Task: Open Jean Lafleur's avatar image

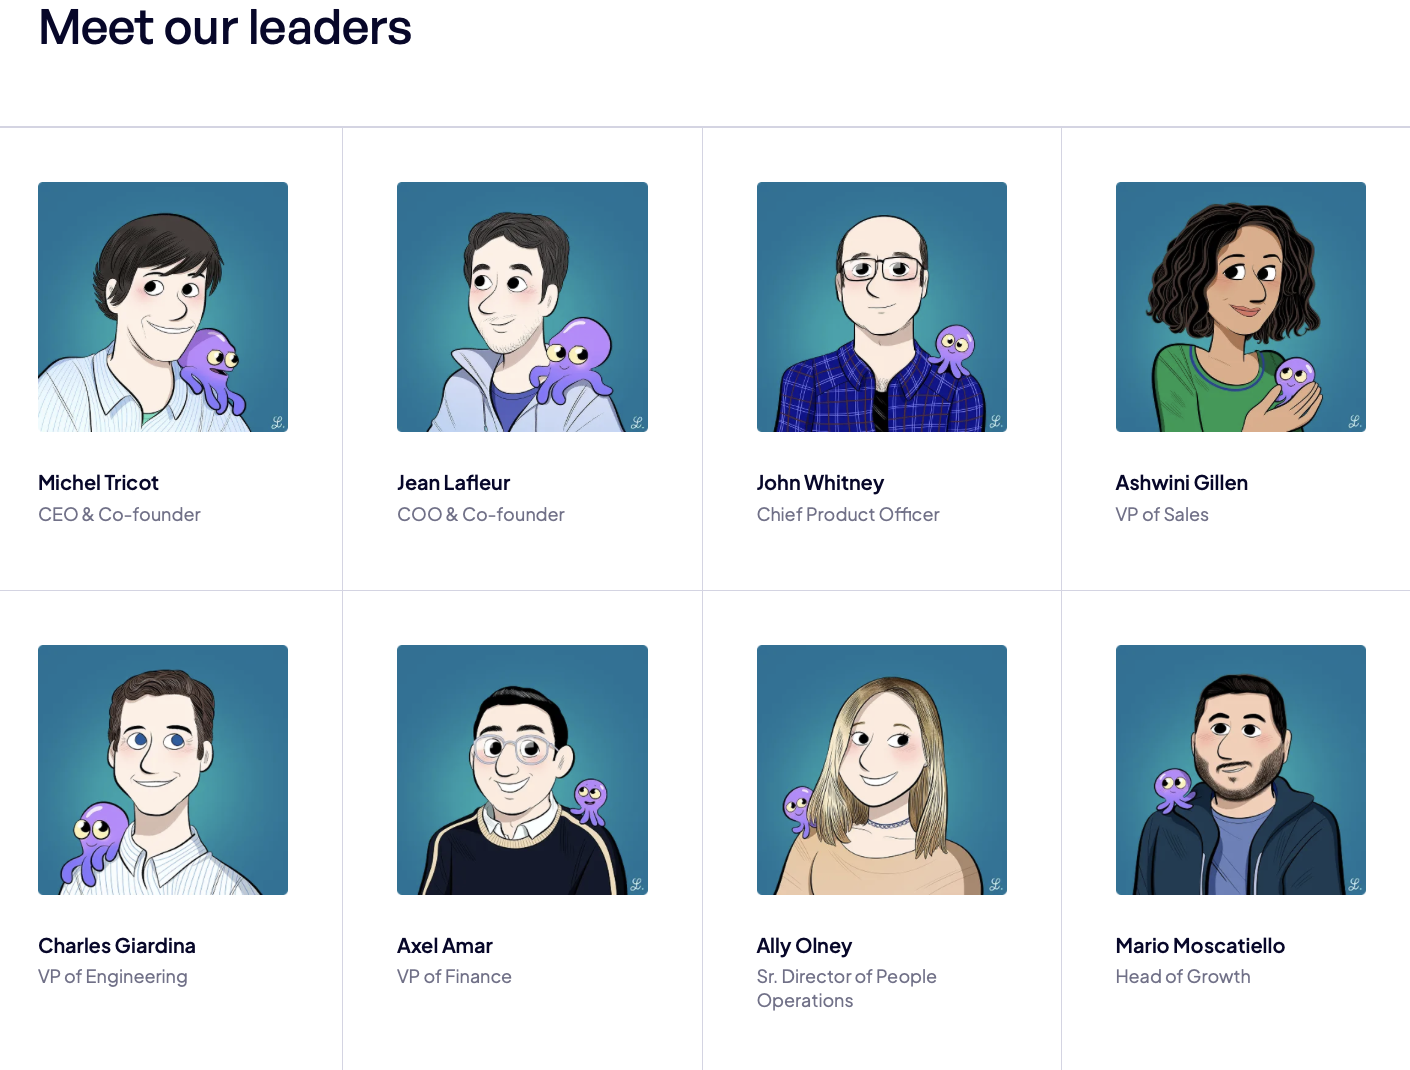Action: 522,307
